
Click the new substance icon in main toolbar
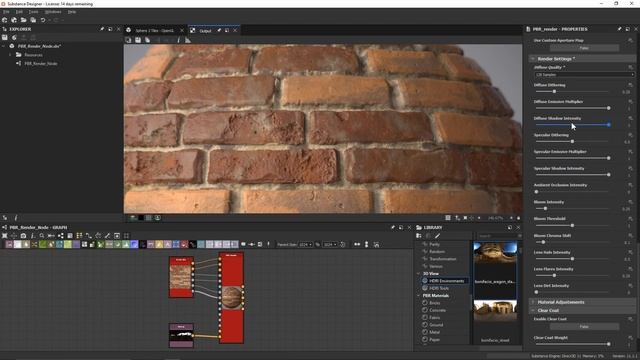[x=5, y=20]
